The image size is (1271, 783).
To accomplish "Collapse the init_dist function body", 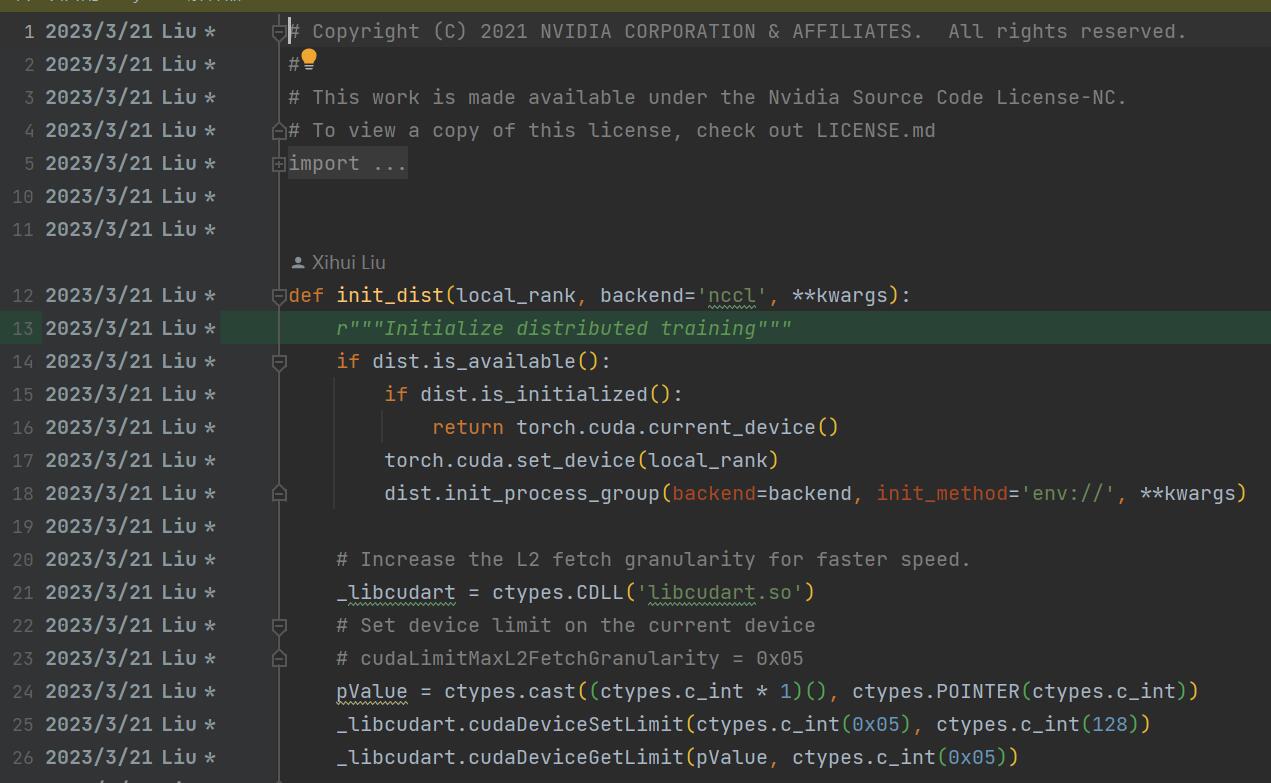I will click(x=279, y=295).
